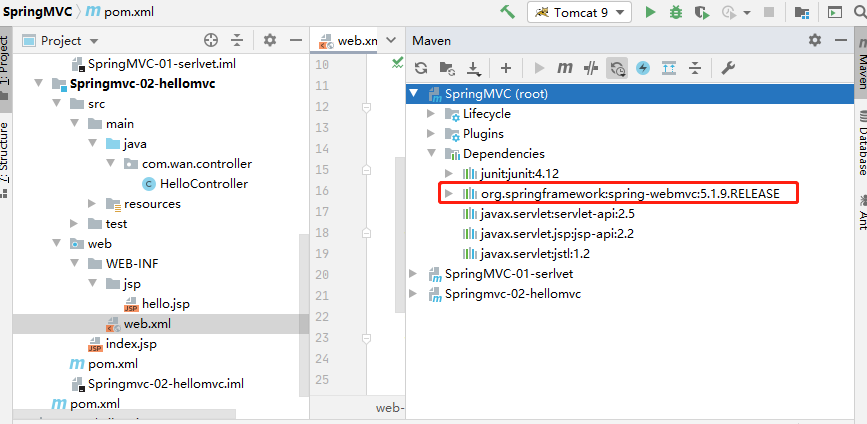Screen dimensions: 867x424
Task: Expand the Plugins node in the Maven panel
Action: coord(431,134)
